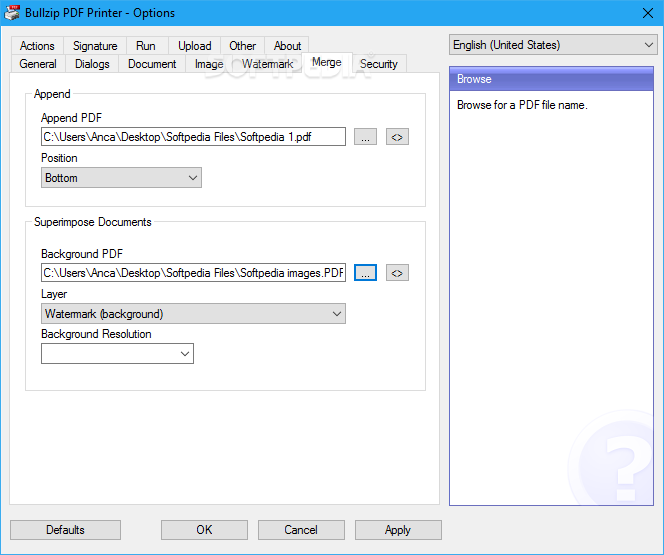The width and height of the screenshot is (664, 555).
Task: Apply the changes with Apply button
Action: pyautogui.click(x=398, y=530)
